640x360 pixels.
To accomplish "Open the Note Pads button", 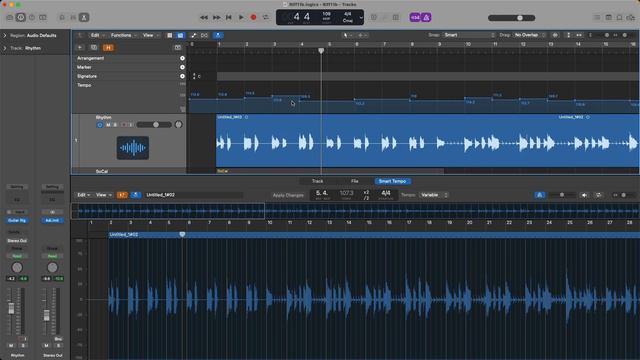I will (x=609, y=18).
